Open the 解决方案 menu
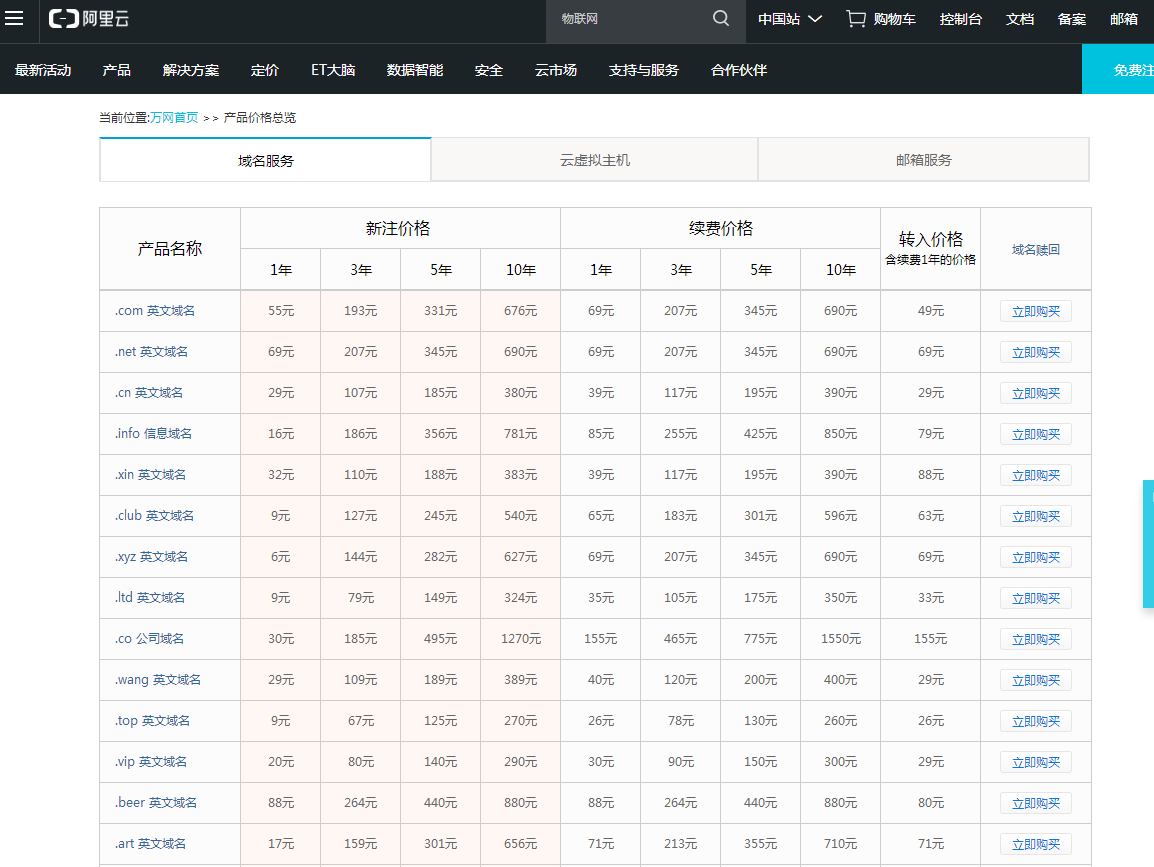The image size is (1154, 867). point(191,70)
